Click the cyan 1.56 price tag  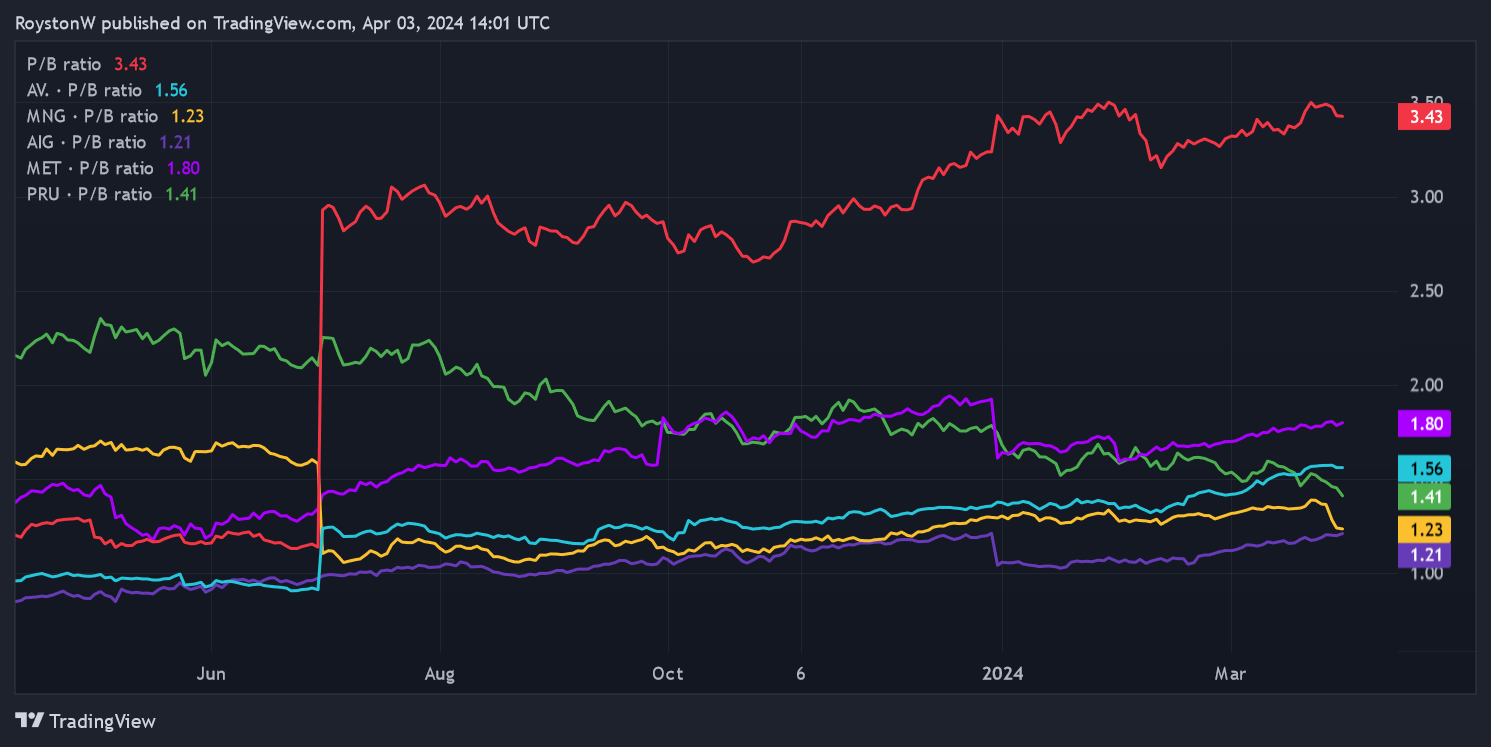point(1424,469)
